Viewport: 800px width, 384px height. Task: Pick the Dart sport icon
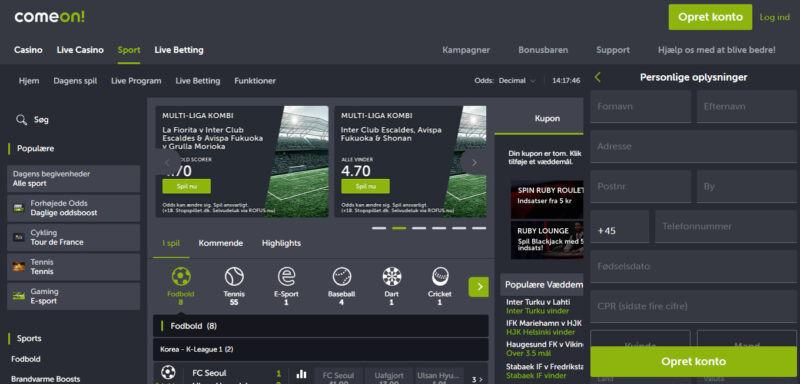[x=392, y=277]
